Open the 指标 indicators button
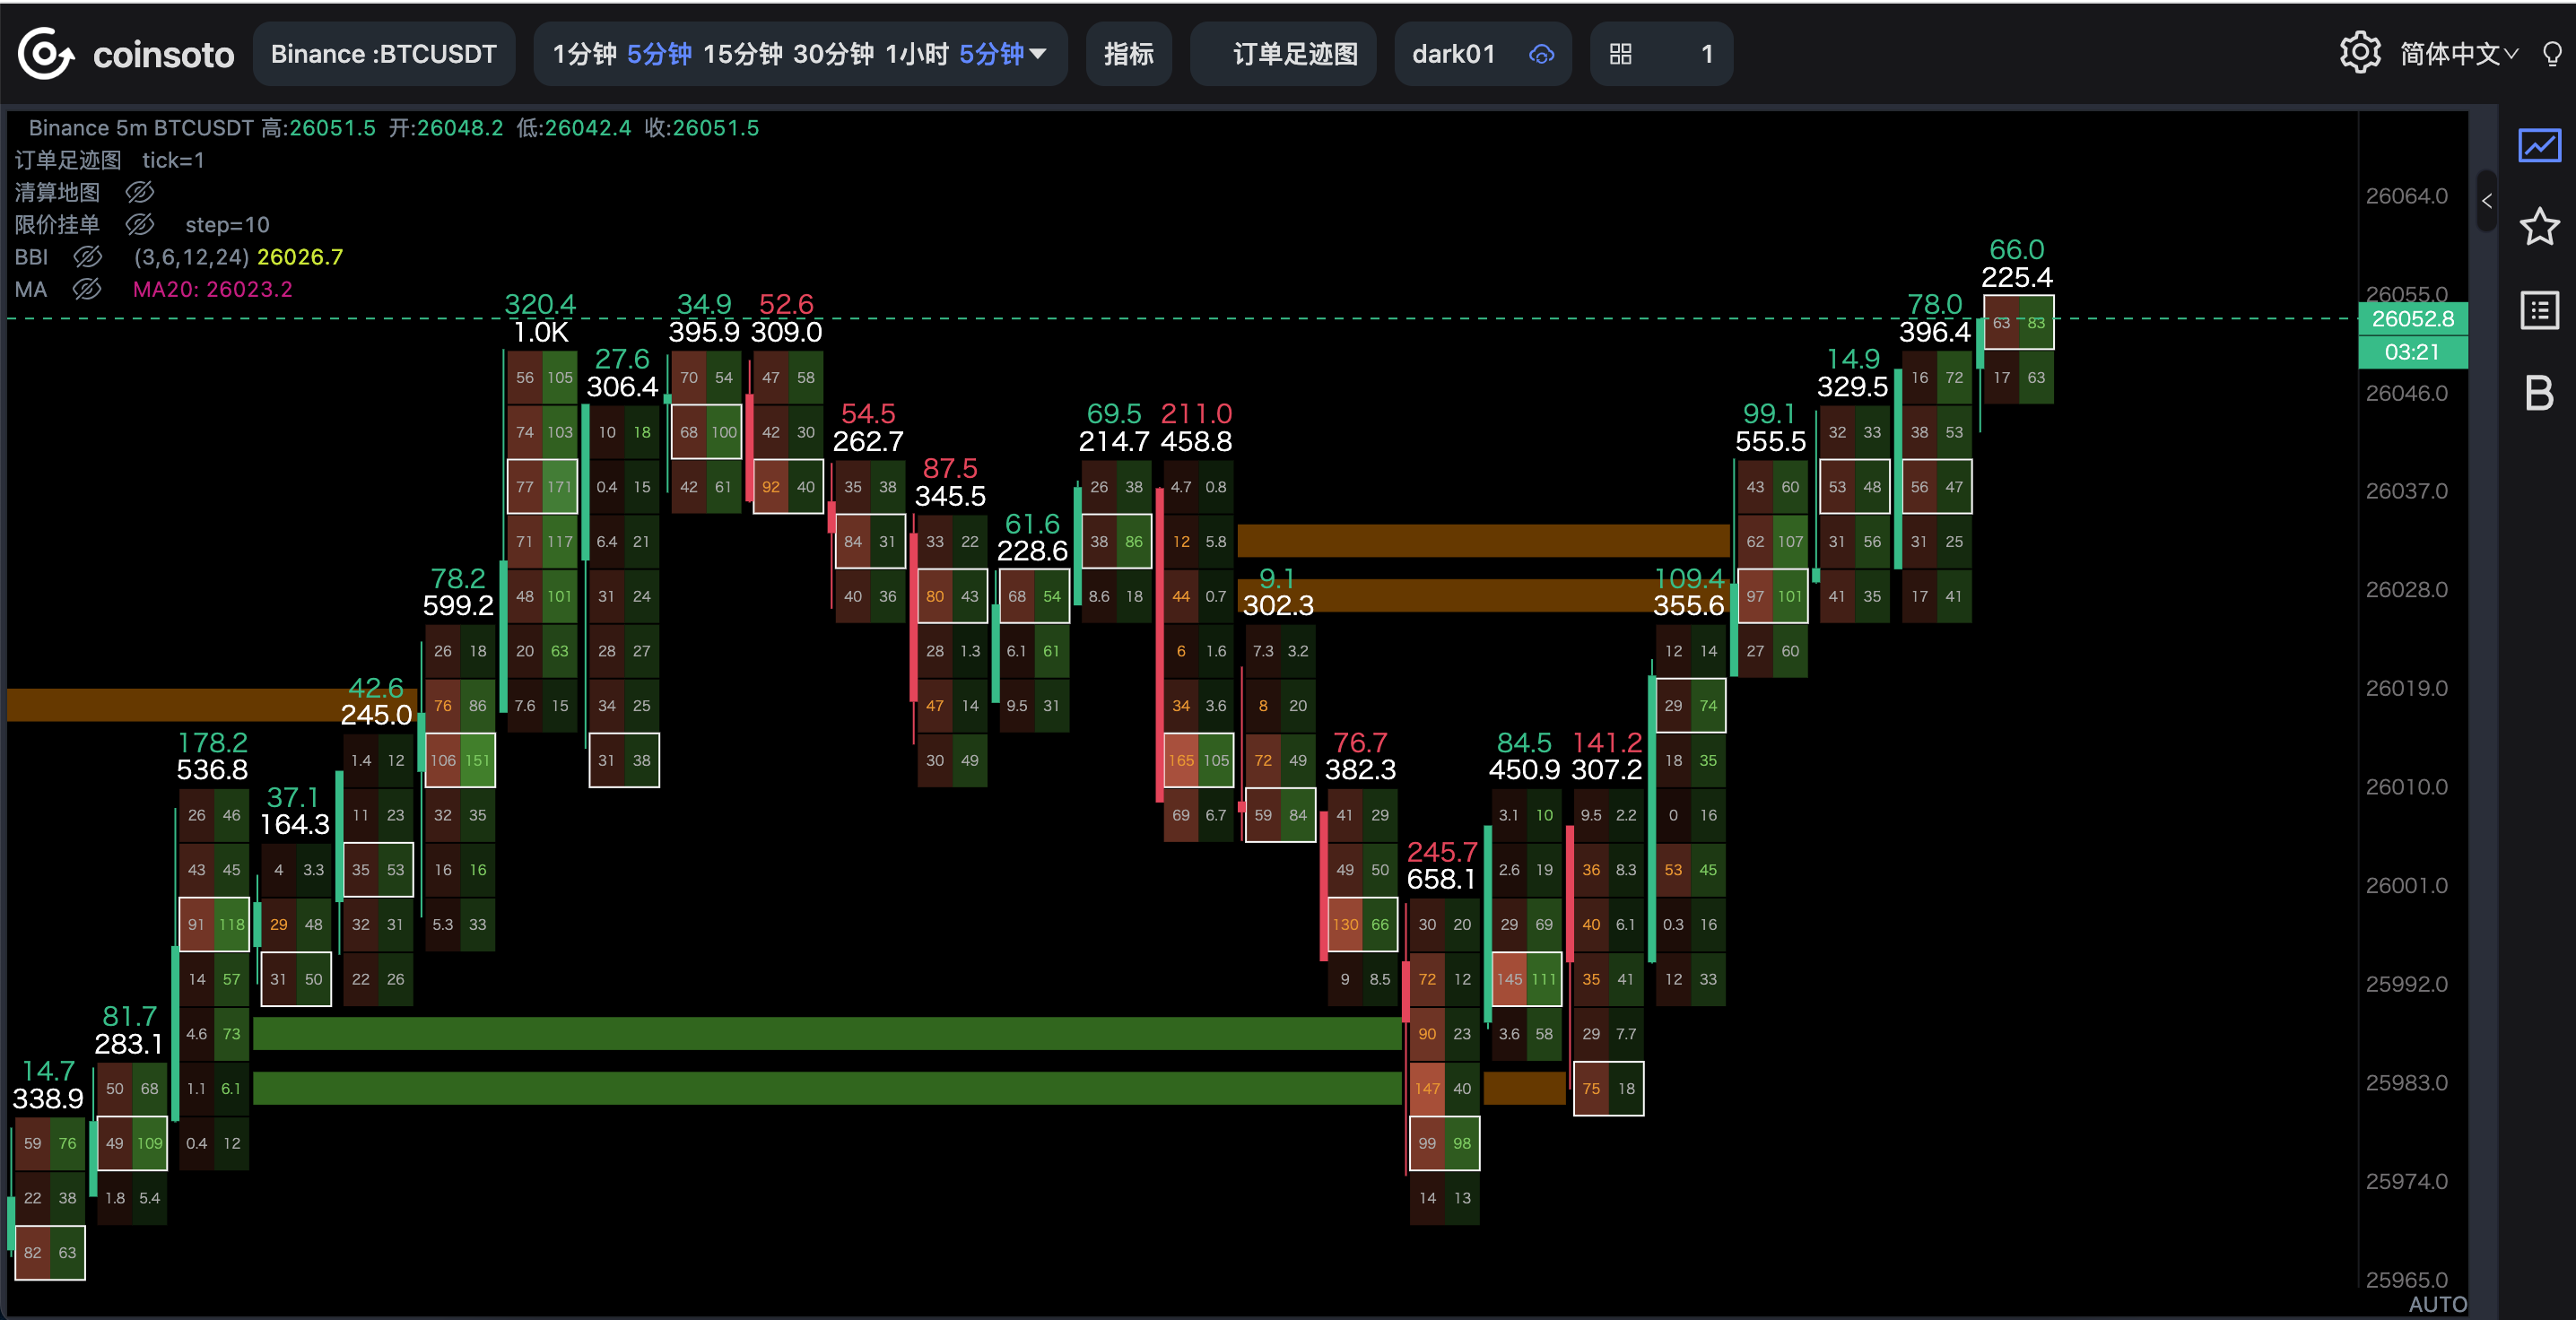The width and height of the screenshot is (2576, 1320). (x=1128, y=54)
